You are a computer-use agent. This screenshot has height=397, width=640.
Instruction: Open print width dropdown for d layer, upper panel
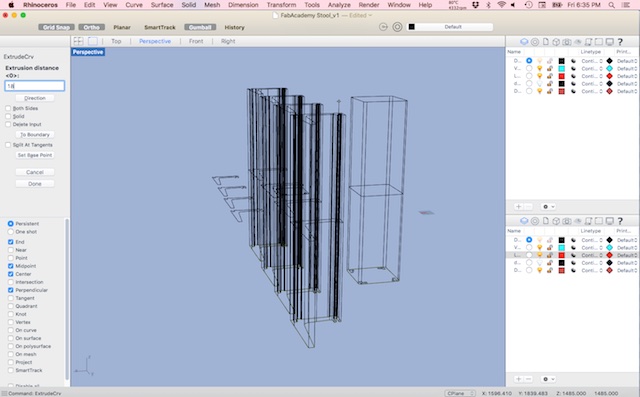pos(627,84)
